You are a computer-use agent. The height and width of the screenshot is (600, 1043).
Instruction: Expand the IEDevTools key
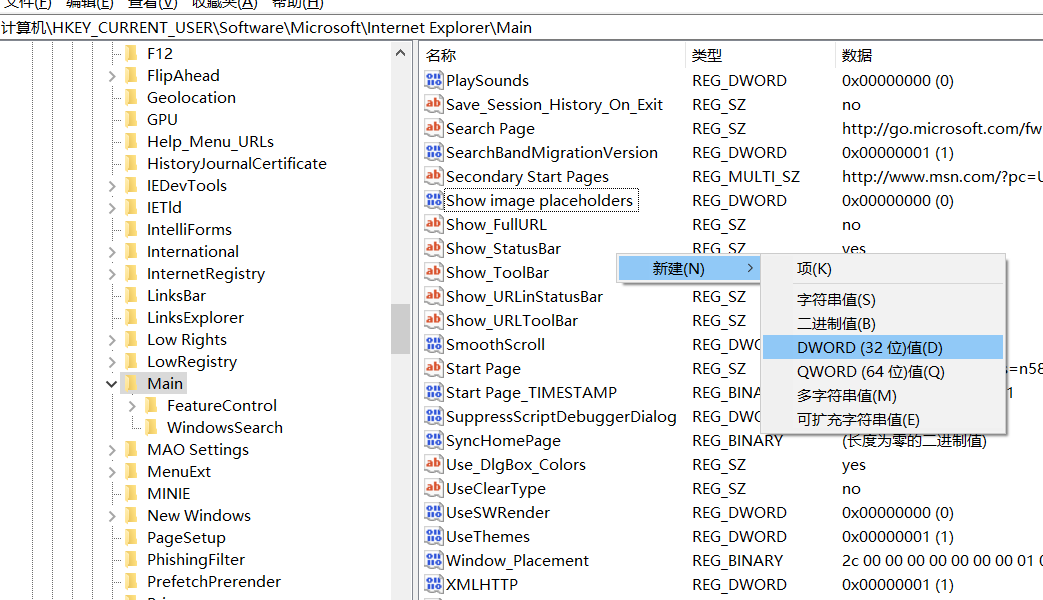[x=112, y=186]
